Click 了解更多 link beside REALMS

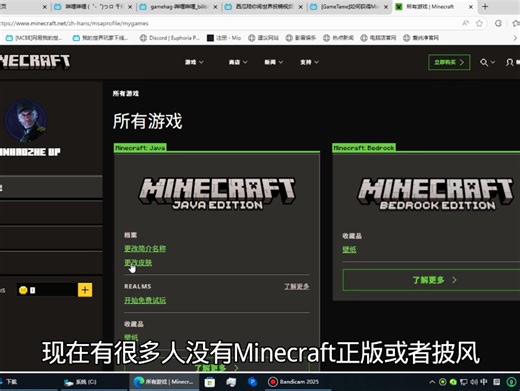coord(297,286)
